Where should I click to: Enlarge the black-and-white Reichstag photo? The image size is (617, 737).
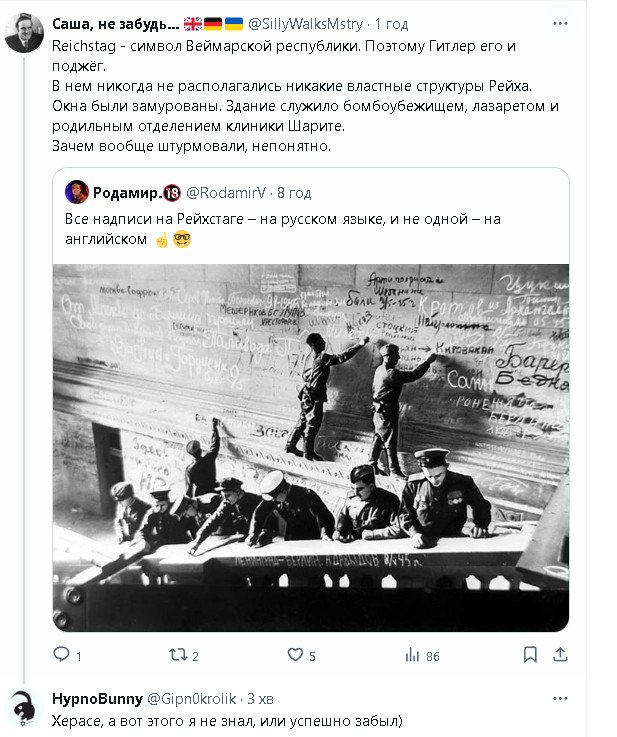[x=310, y=447]
